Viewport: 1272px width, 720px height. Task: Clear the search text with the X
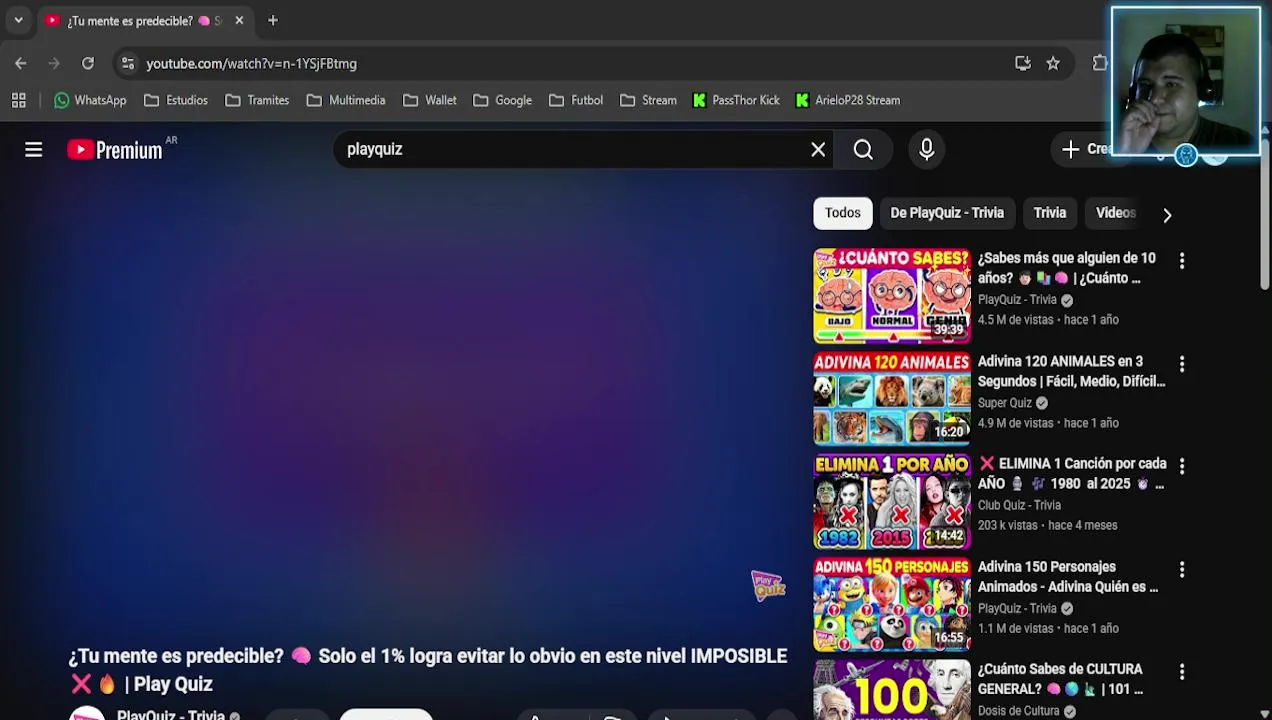click(x=818, y=150)
